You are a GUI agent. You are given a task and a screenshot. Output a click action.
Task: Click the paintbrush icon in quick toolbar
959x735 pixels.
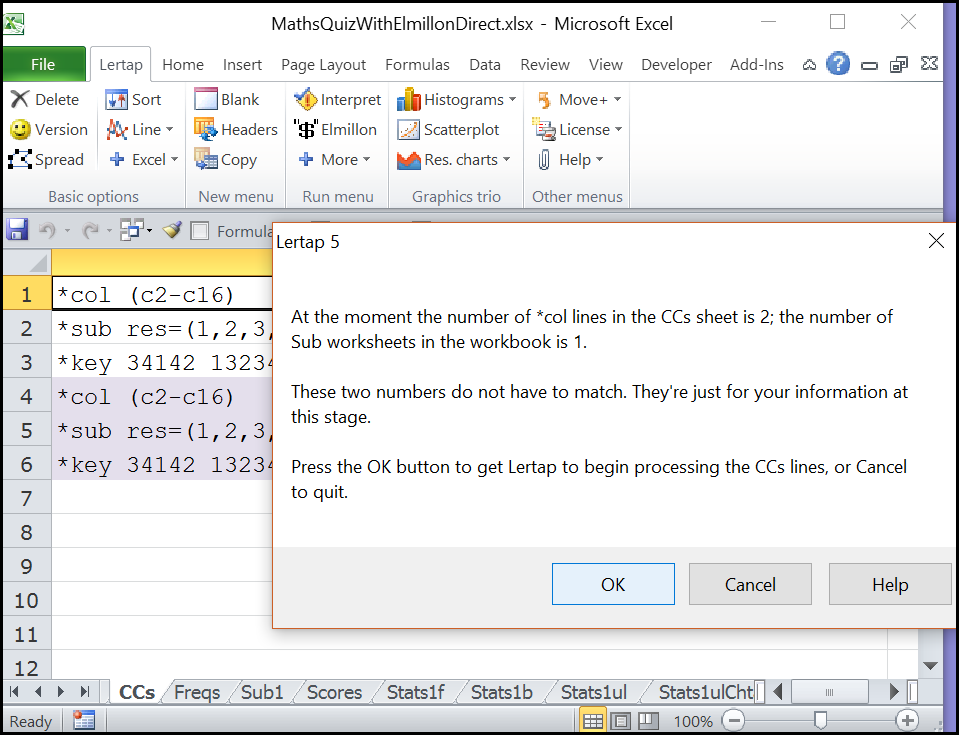pos(172,230)
